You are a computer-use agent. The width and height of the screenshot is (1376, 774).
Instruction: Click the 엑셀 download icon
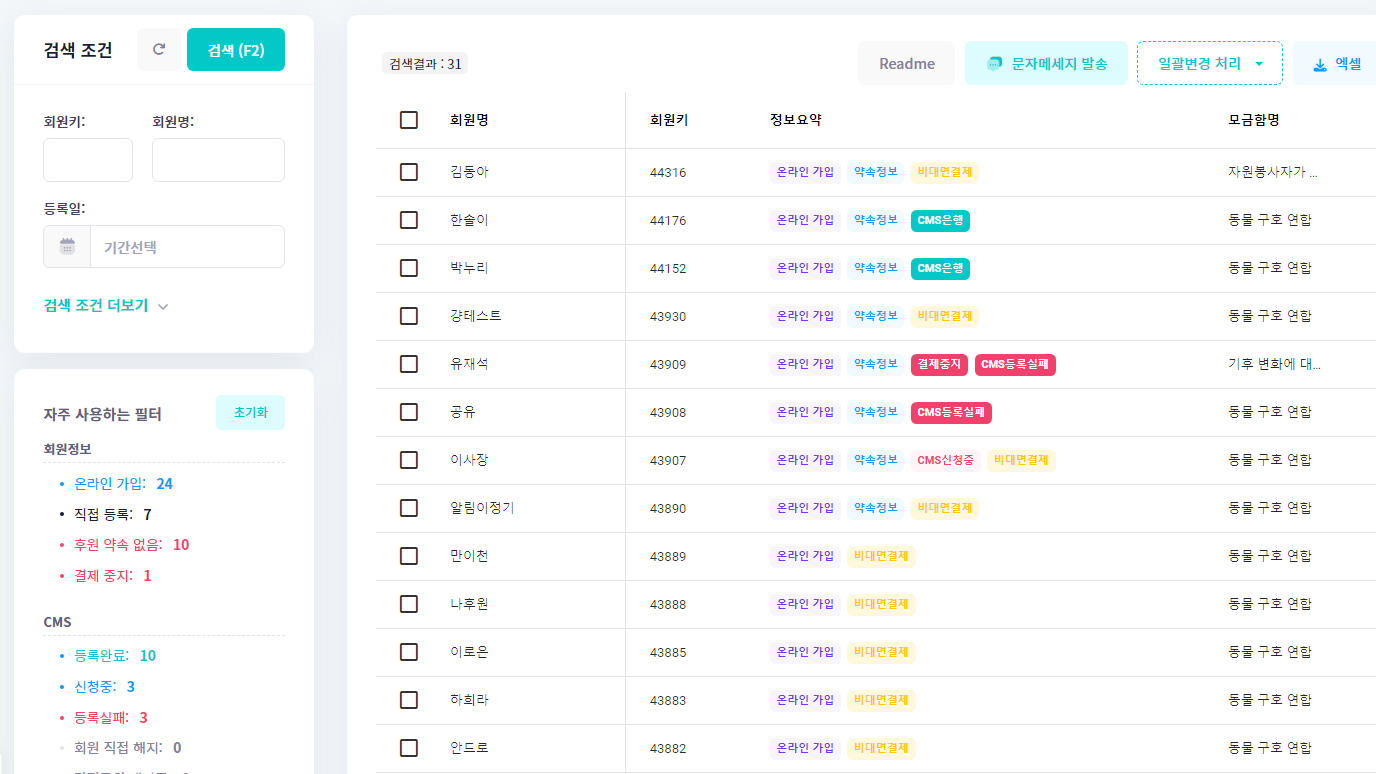click(x=1320, y=64)
